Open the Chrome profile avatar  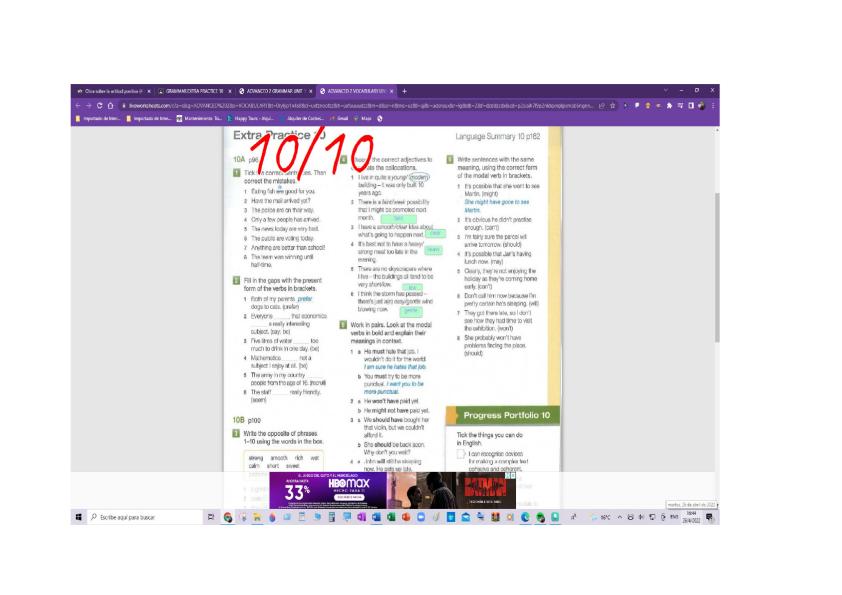701,106
